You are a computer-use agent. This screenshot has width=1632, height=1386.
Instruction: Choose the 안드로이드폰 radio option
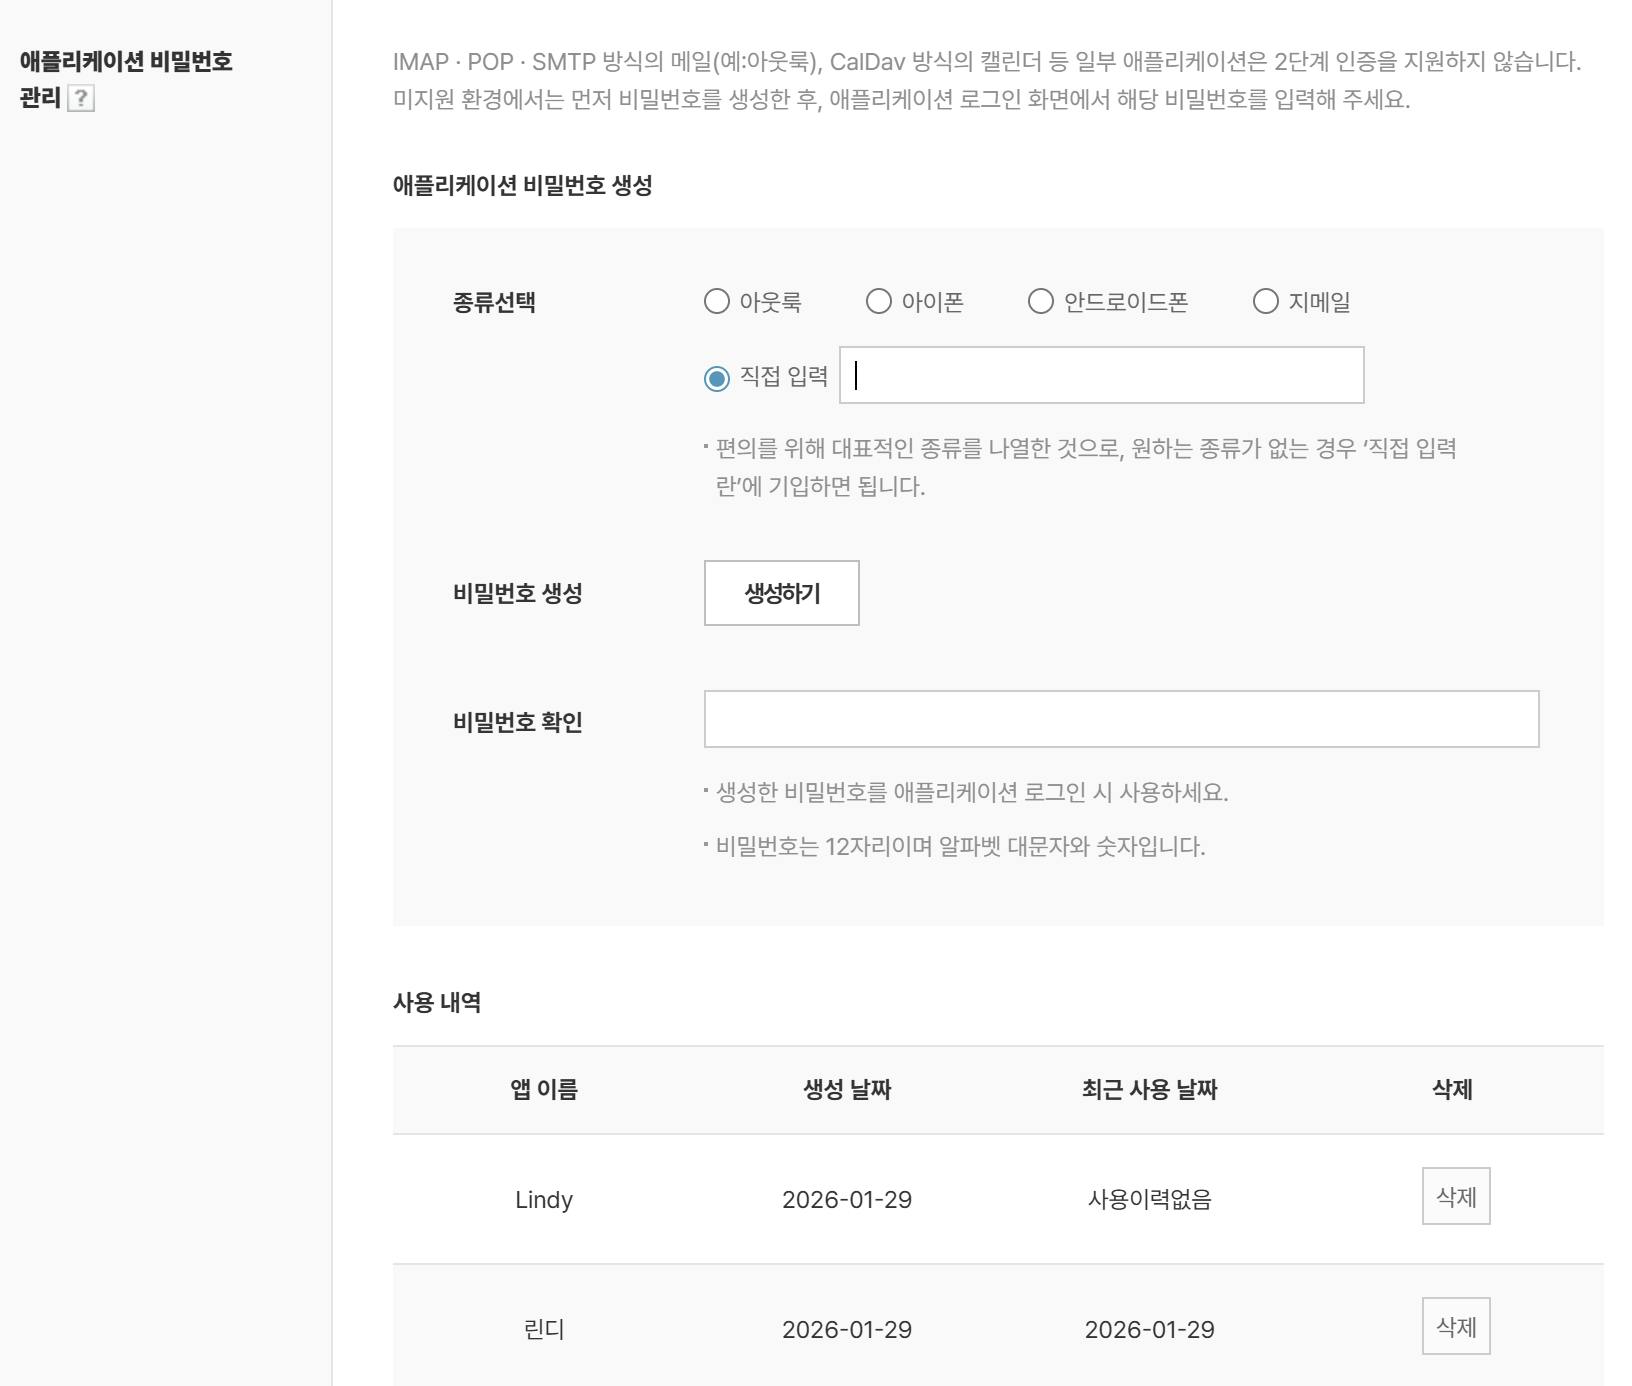click(1041, 301)
